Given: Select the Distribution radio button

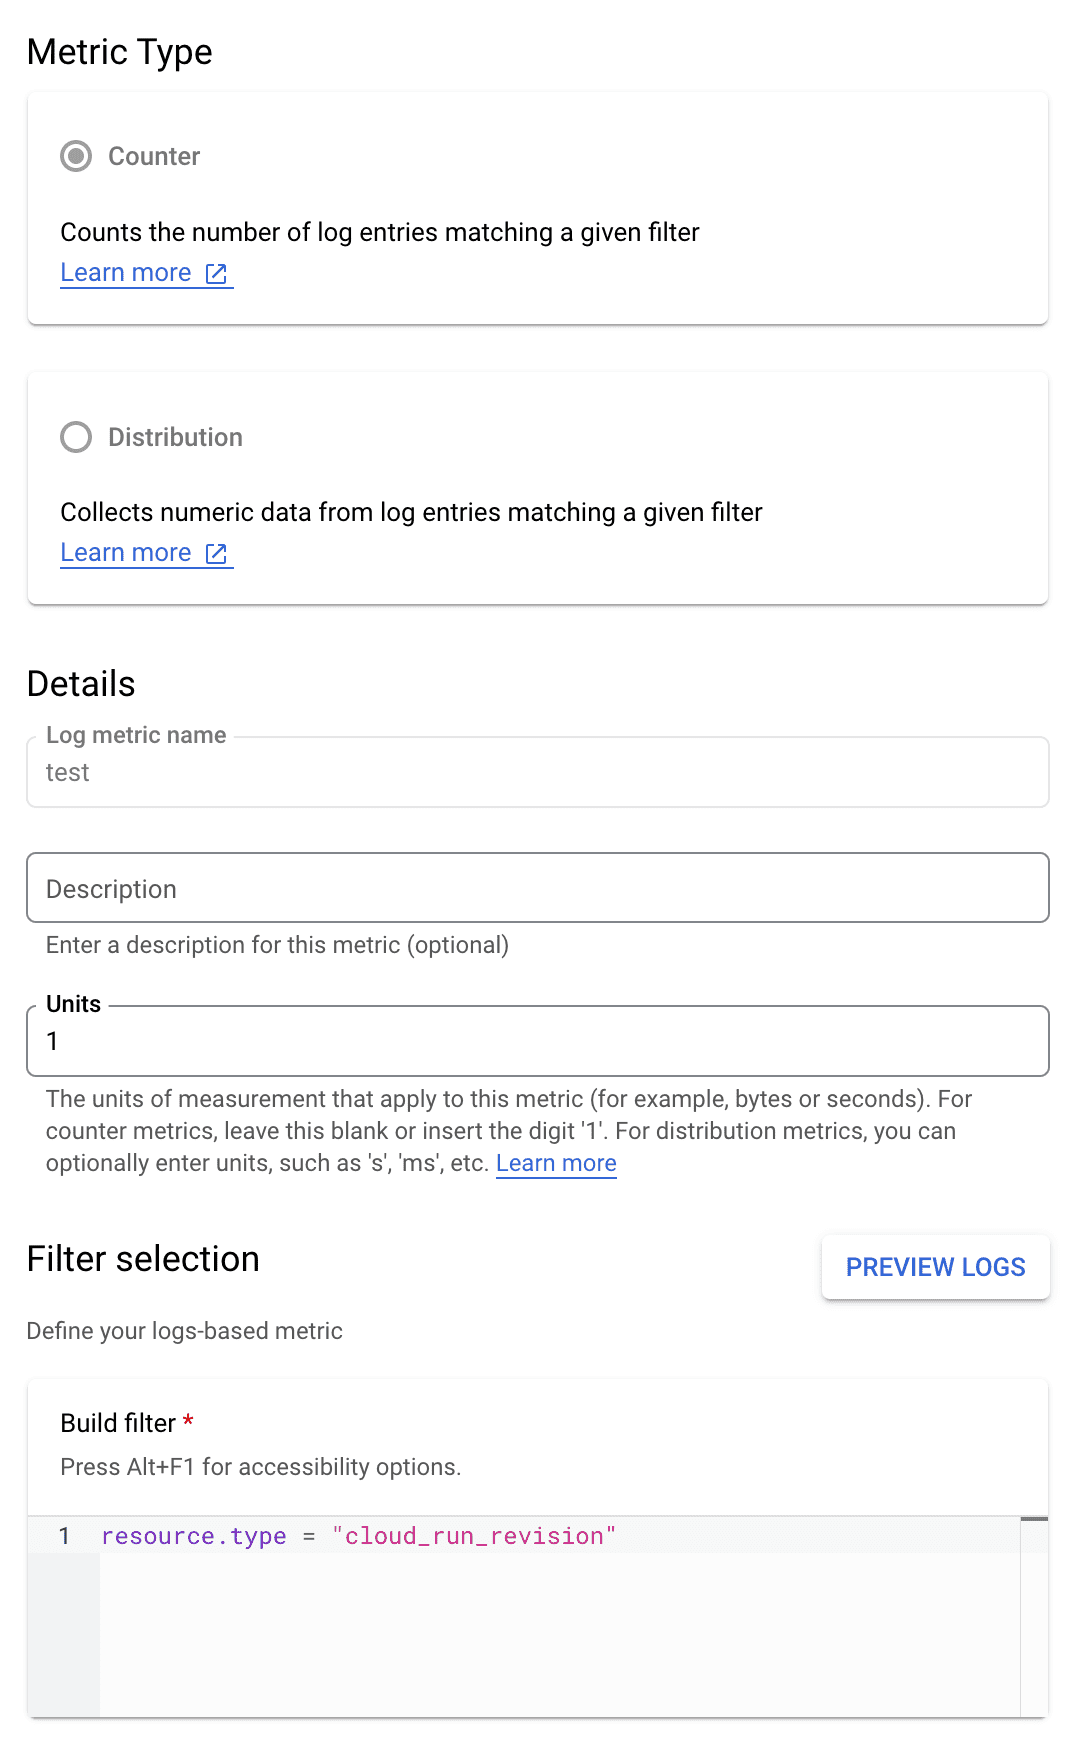Looking at the screenshot, I should [76, 437].
